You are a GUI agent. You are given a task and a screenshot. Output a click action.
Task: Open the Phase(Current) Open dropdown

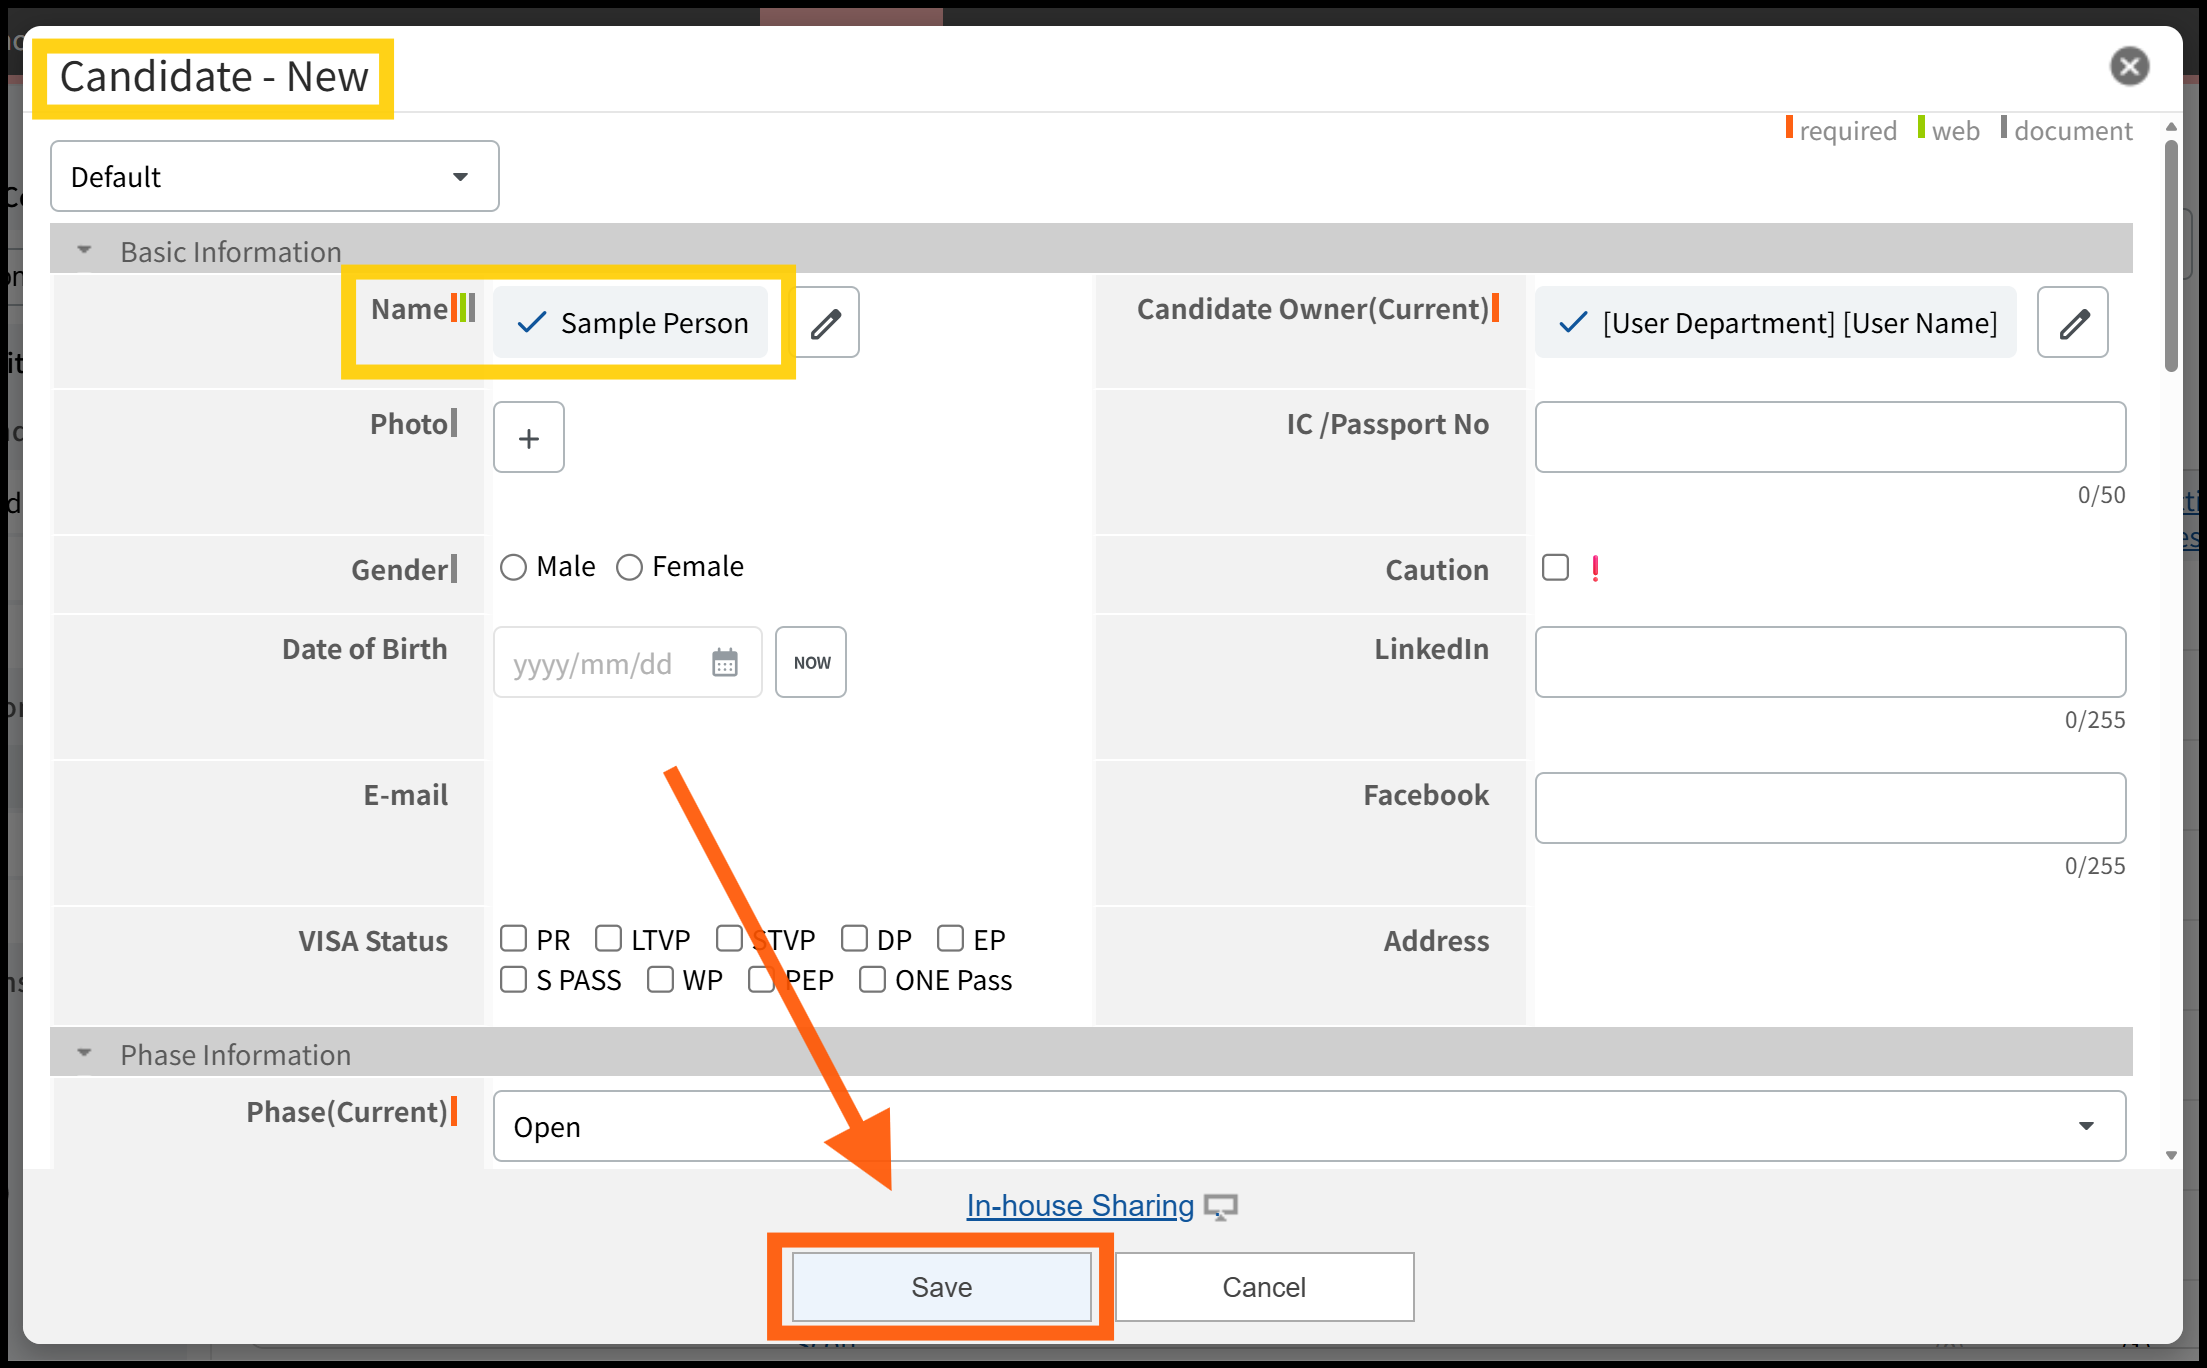1309,1127
